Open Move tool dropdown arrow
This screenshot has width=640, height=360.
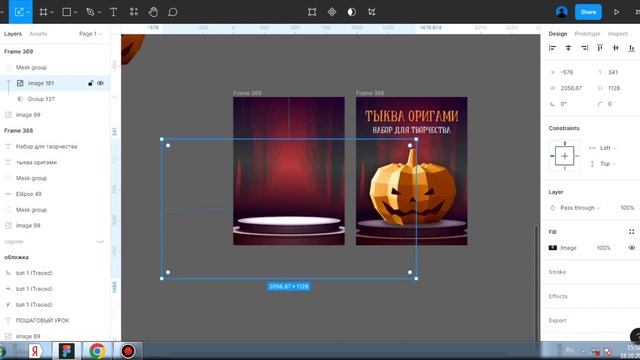coord(28,13)
